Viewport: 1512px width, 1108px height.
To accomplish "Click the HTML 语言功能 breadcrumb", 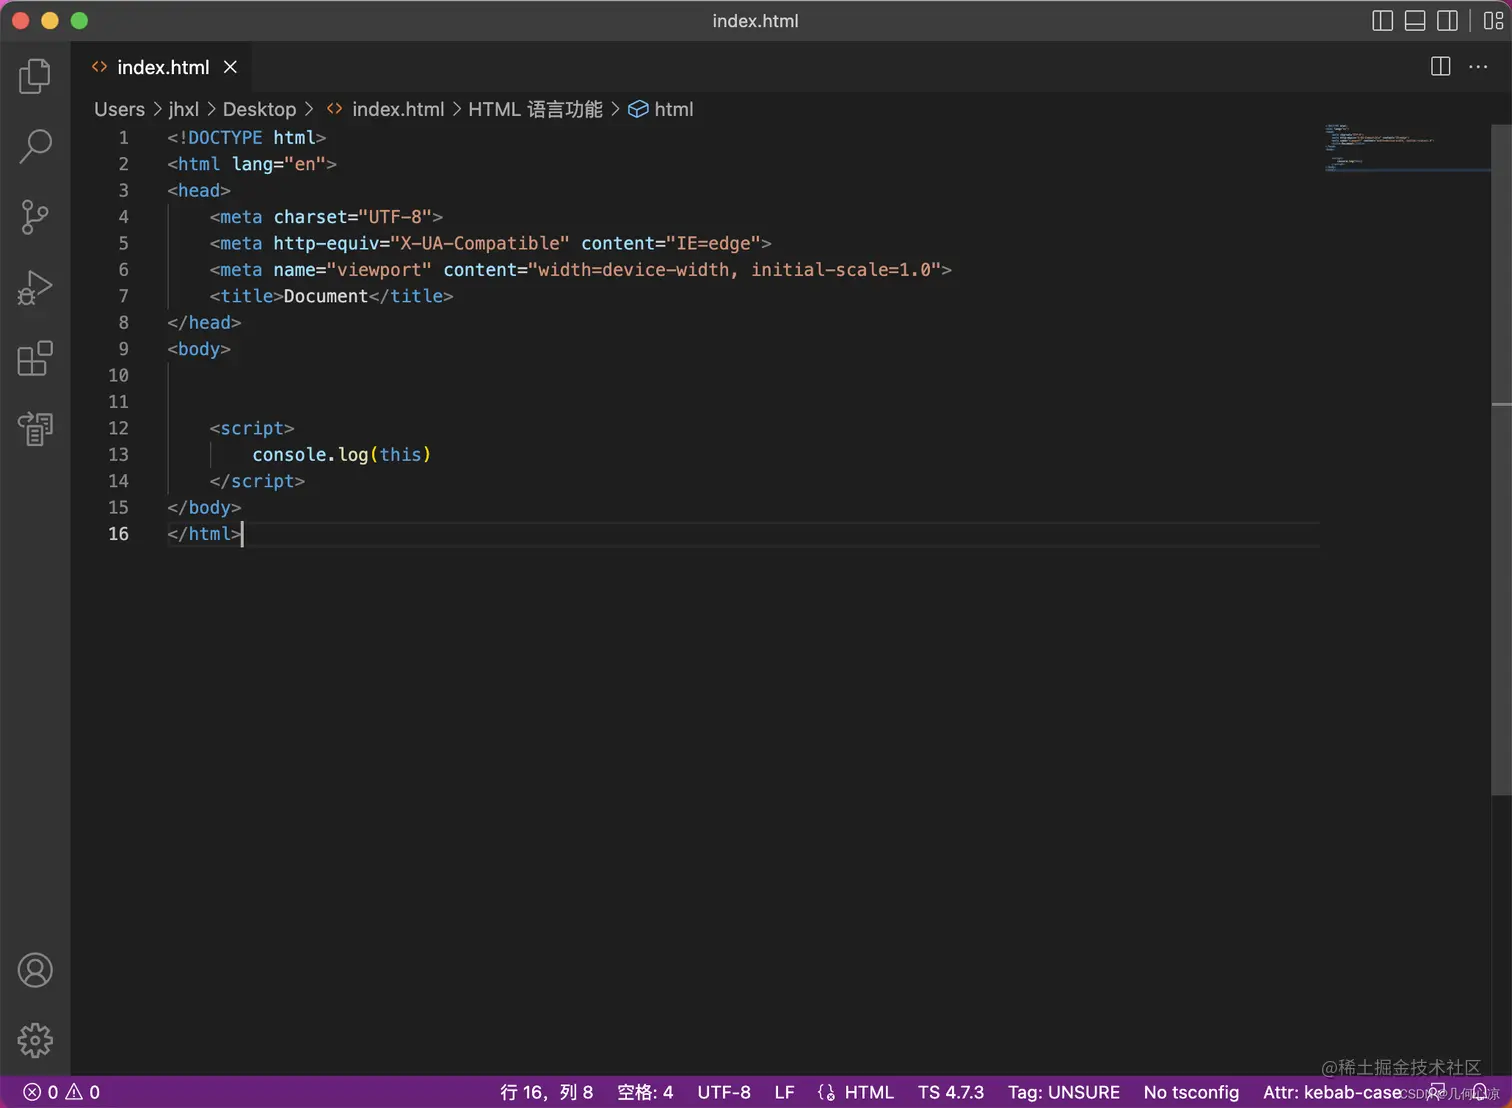I will coord(536,109).
